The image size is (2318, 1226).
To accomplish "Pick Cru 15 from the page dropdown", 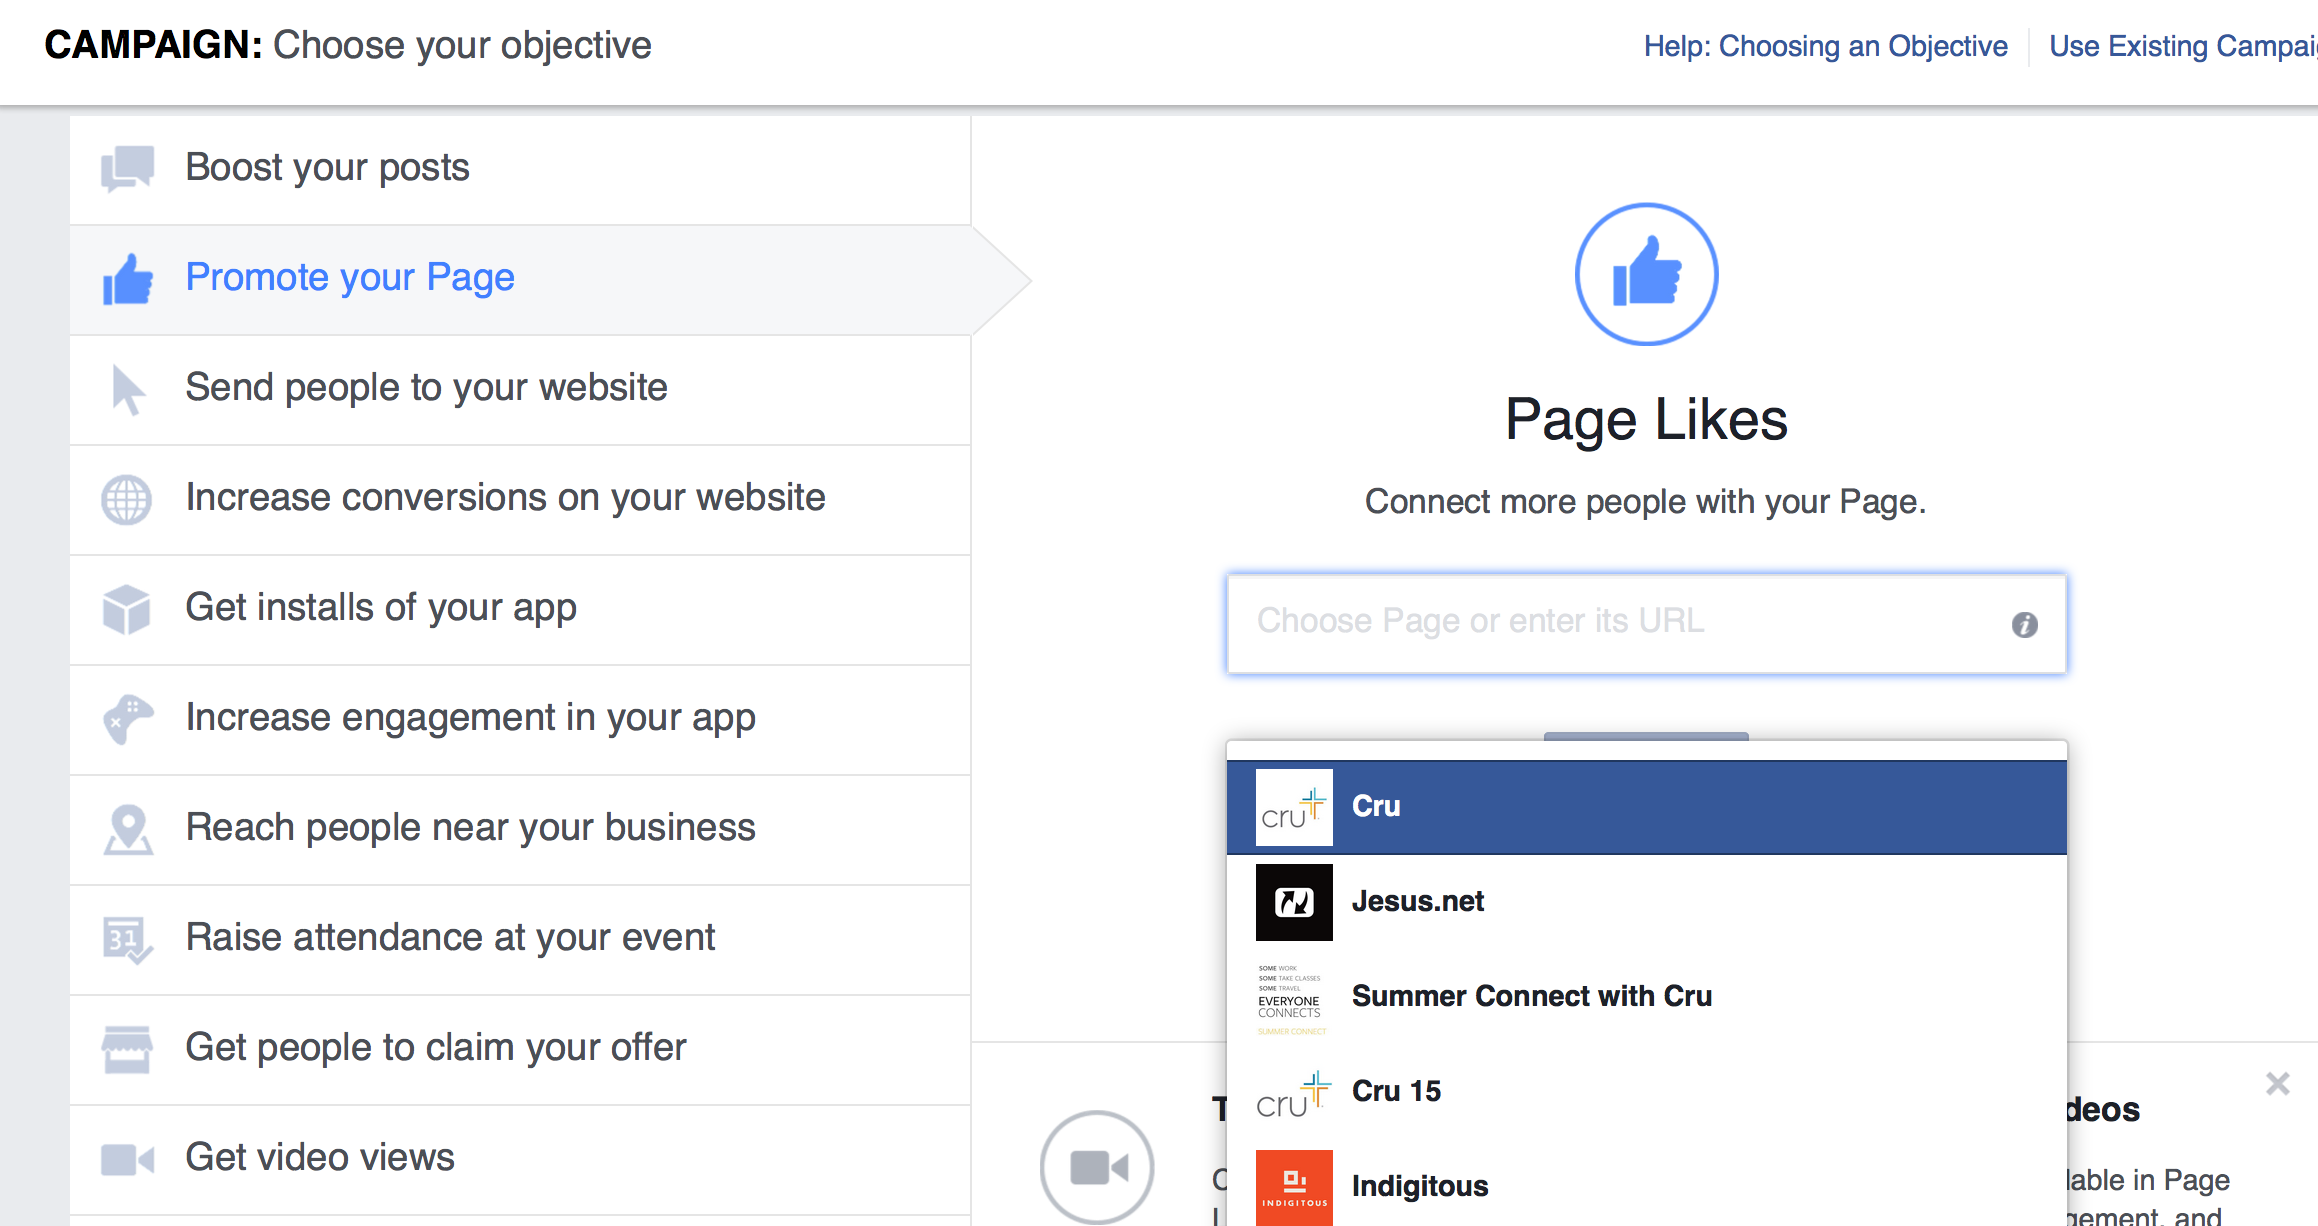I will pos(1646,1092).
